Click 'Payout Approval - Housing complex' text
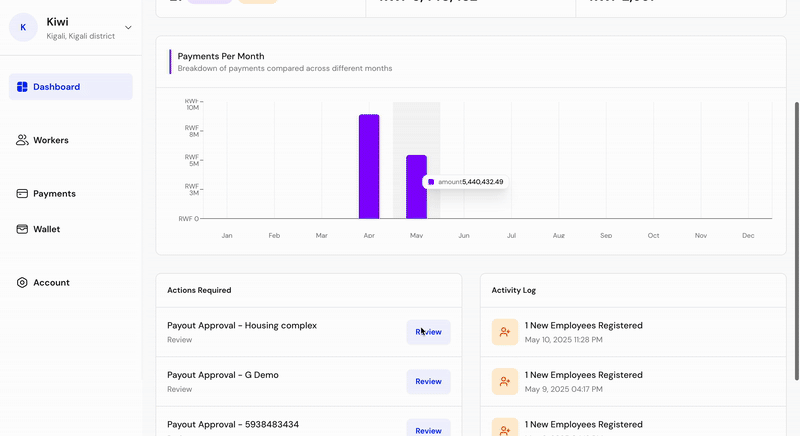 [x=242, y=325]
